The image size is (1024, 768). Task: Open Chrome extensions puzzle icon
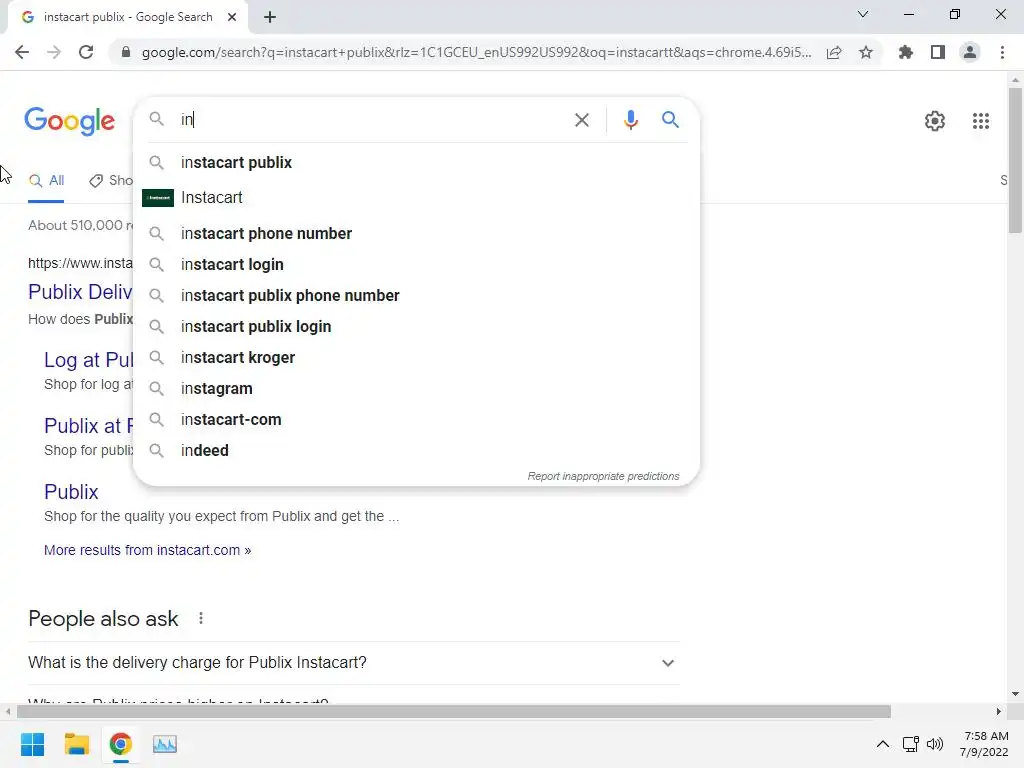[x=906, y=52]
